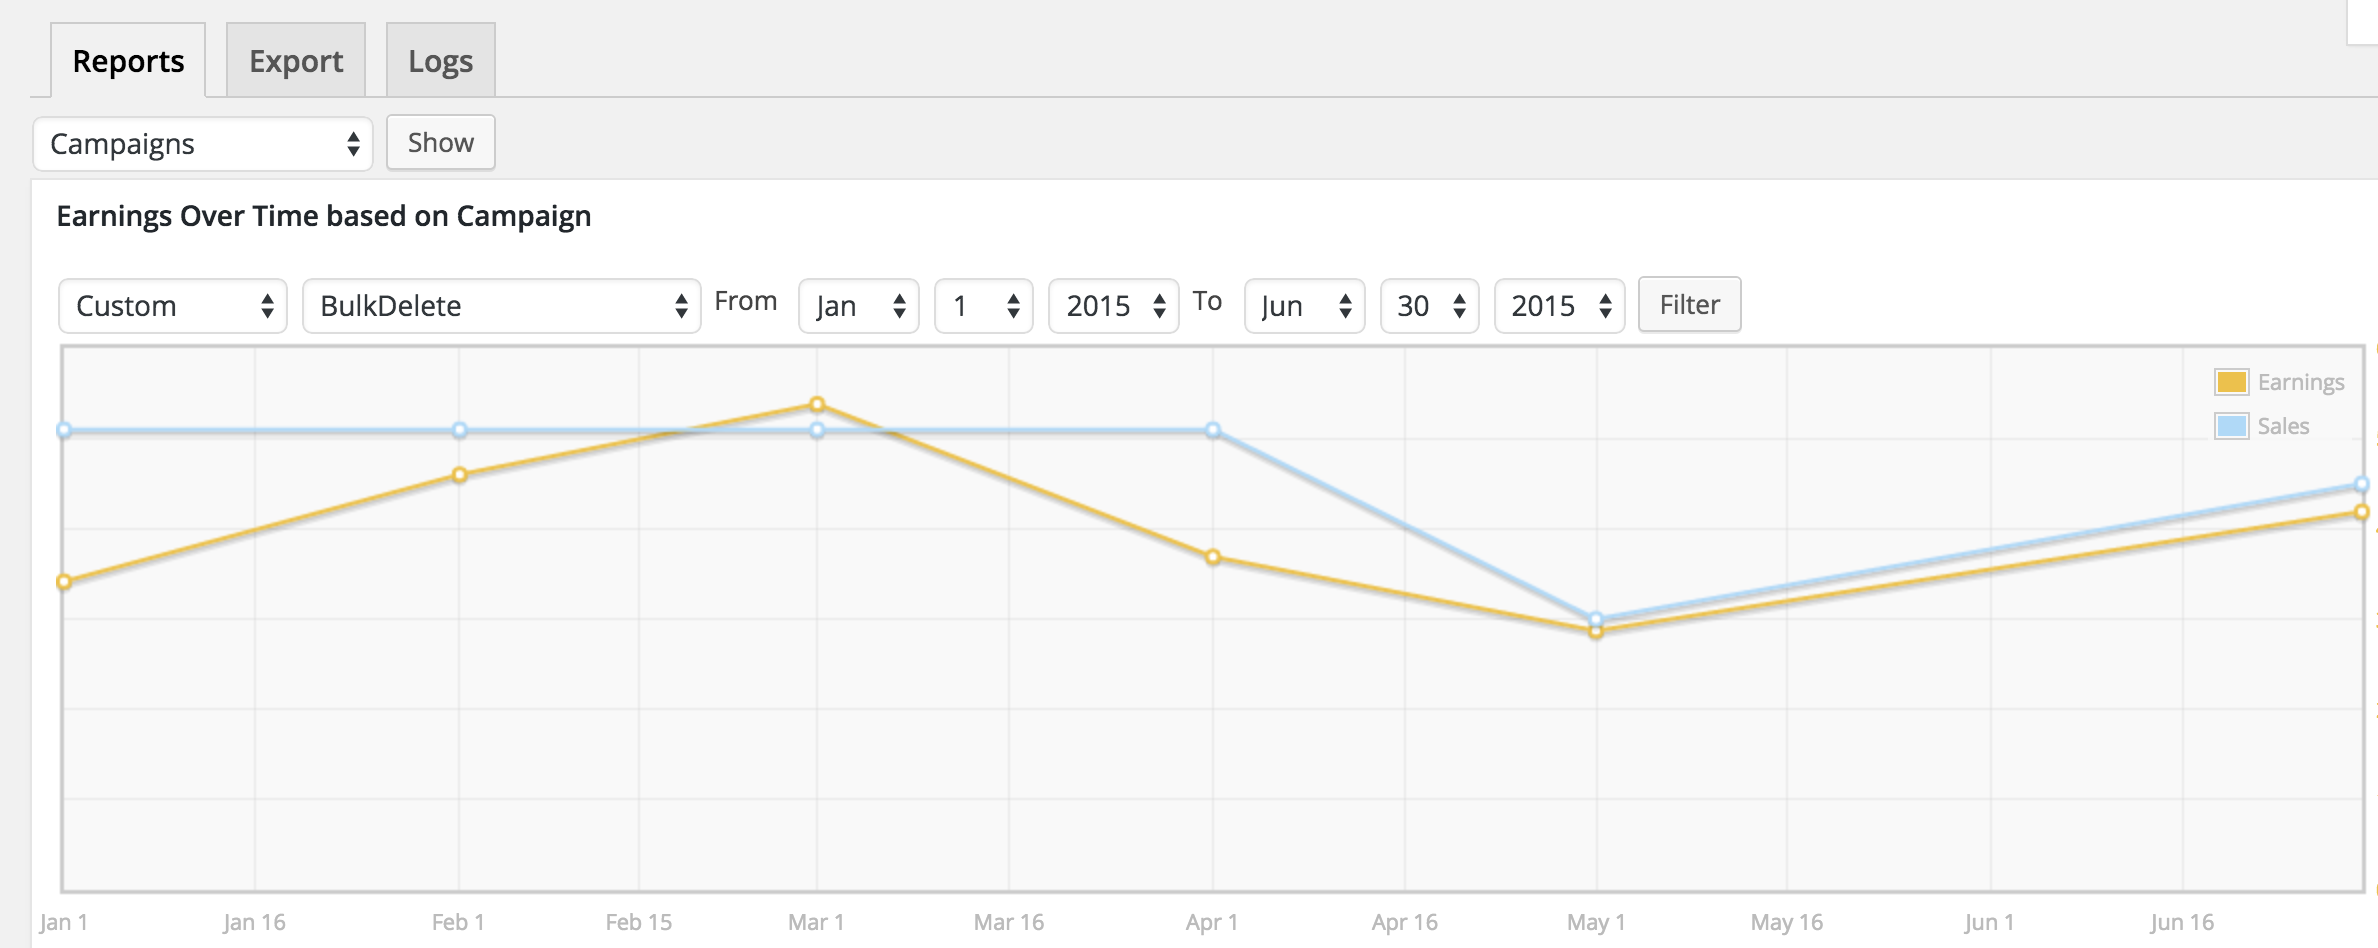Open the Campaigns report type dropdown
This screenshot has width=2378, height=948.
[203, 144]
